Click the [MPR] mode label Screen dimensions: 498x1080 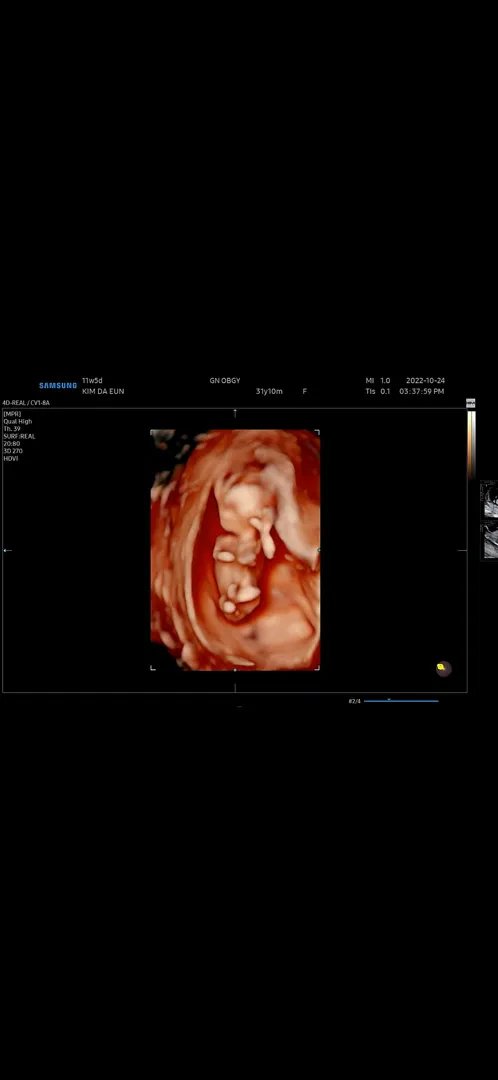tap(12, 414)
